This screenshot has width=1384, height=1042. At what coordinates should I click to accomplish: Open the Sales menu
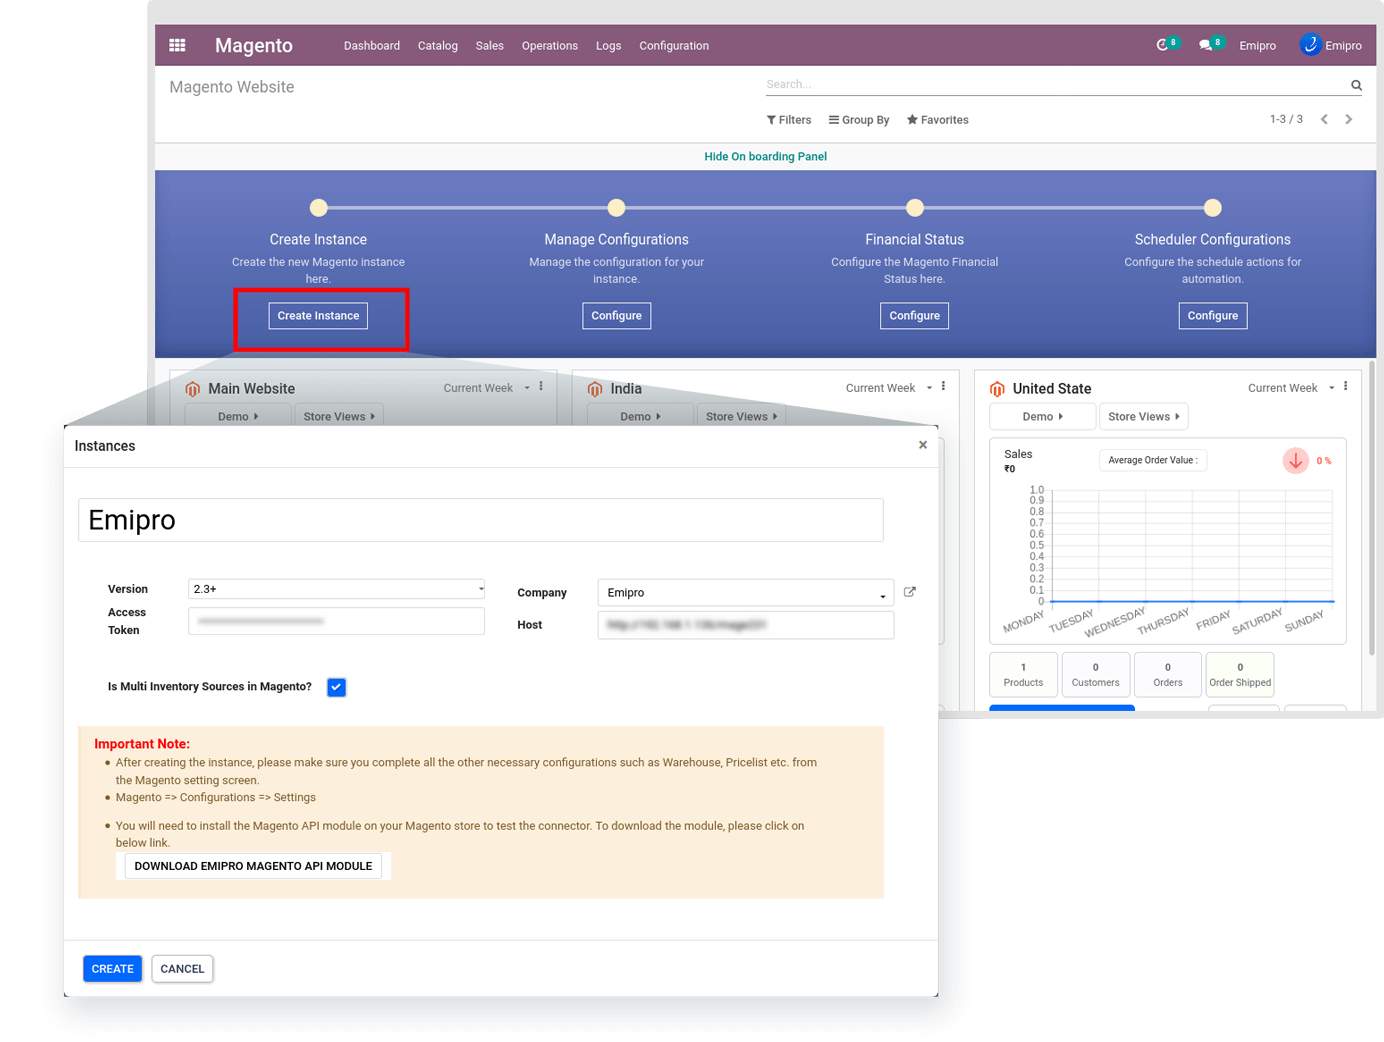tap(490, 46)
